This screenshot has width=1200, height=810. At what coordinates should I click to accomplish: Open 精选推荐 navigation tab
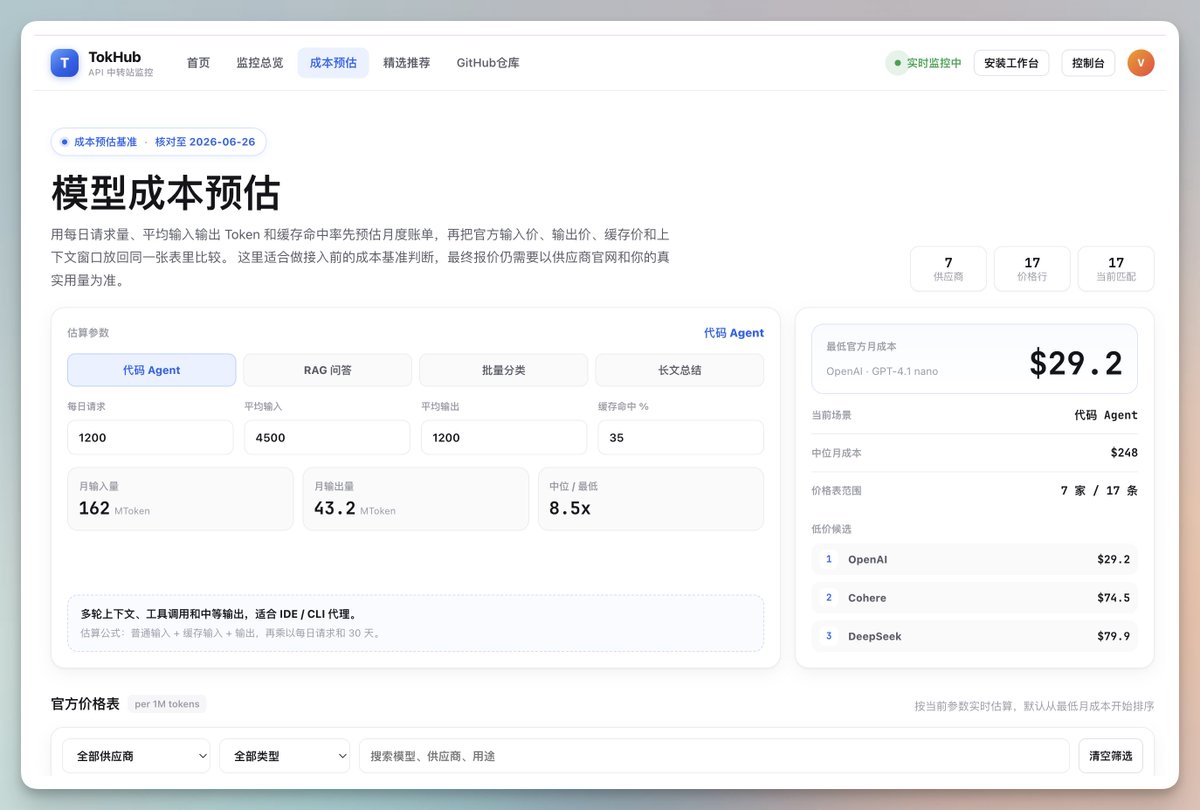pos(406,63)
